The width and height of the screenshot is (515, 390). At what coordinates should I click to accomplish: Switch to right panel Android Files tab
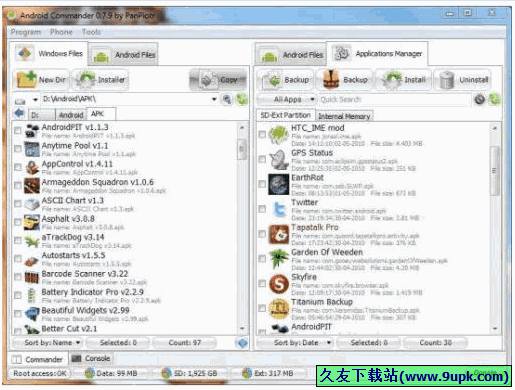point(291,55)
